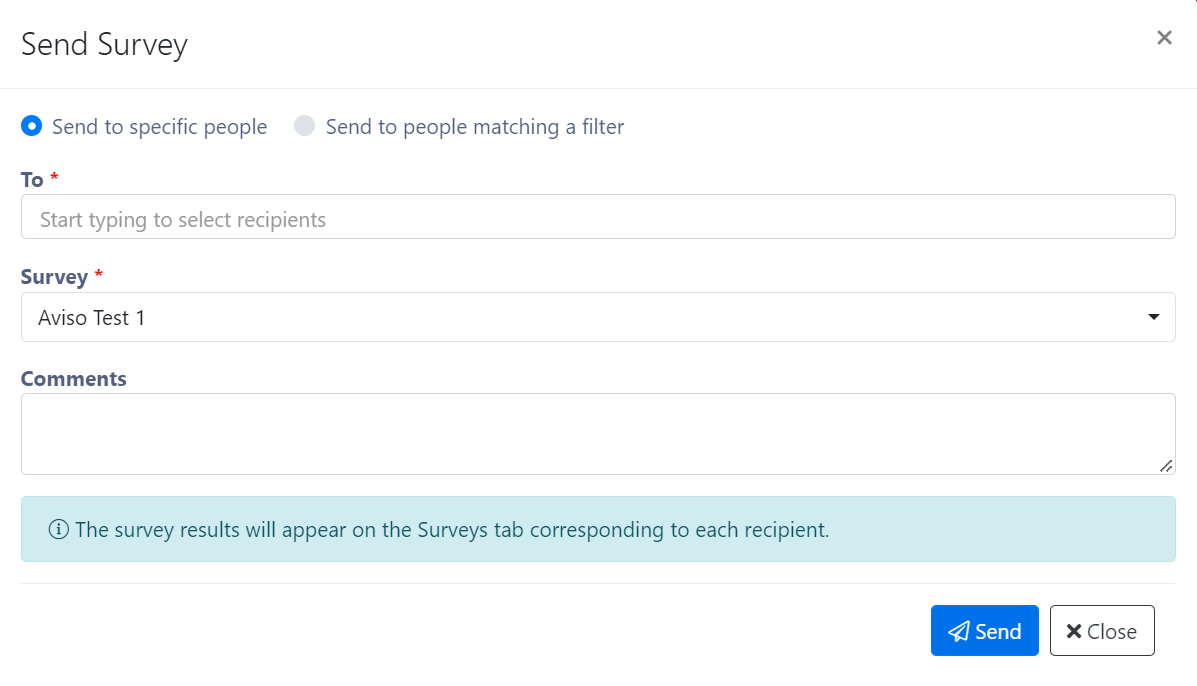The width and height of the screenshot is (1197, 686).
Task: Focus the To recipients input field
Action: point(598,217)
